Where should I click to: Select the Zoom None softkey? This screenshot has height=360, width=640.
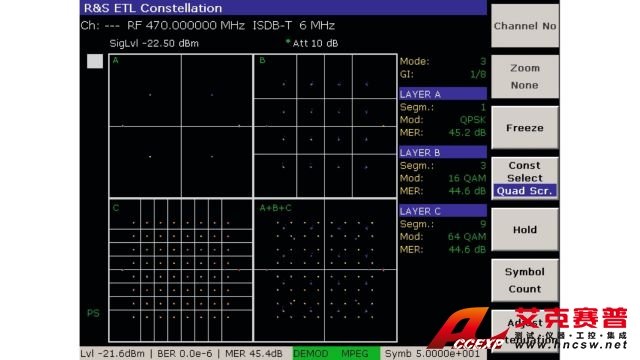point(525,77)
